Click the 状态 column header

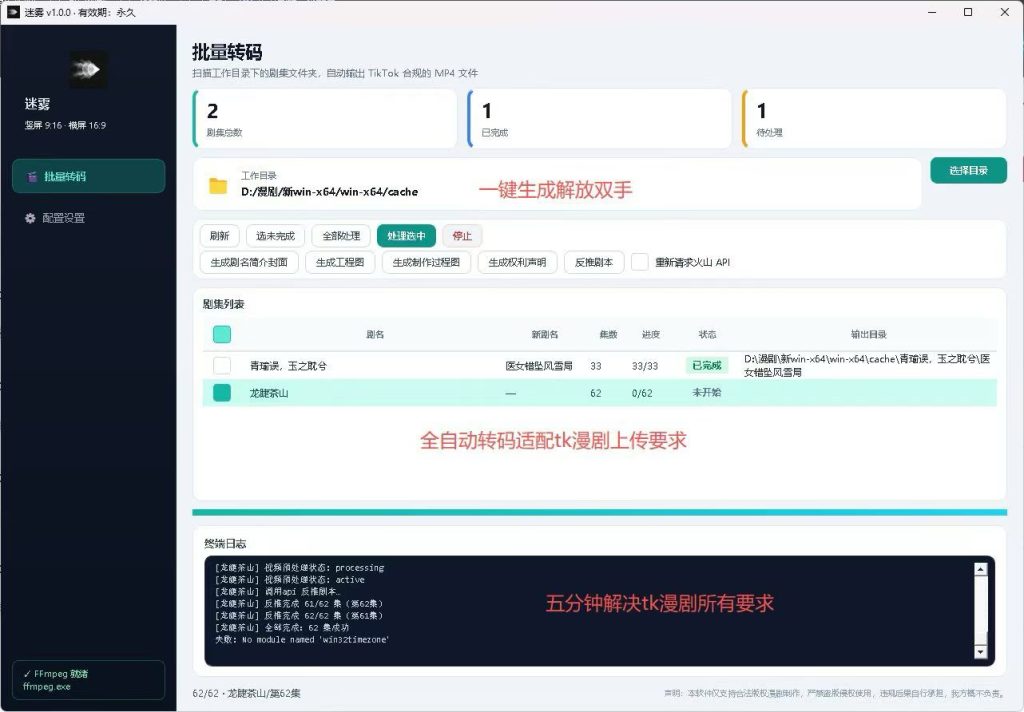click(707, 334)
